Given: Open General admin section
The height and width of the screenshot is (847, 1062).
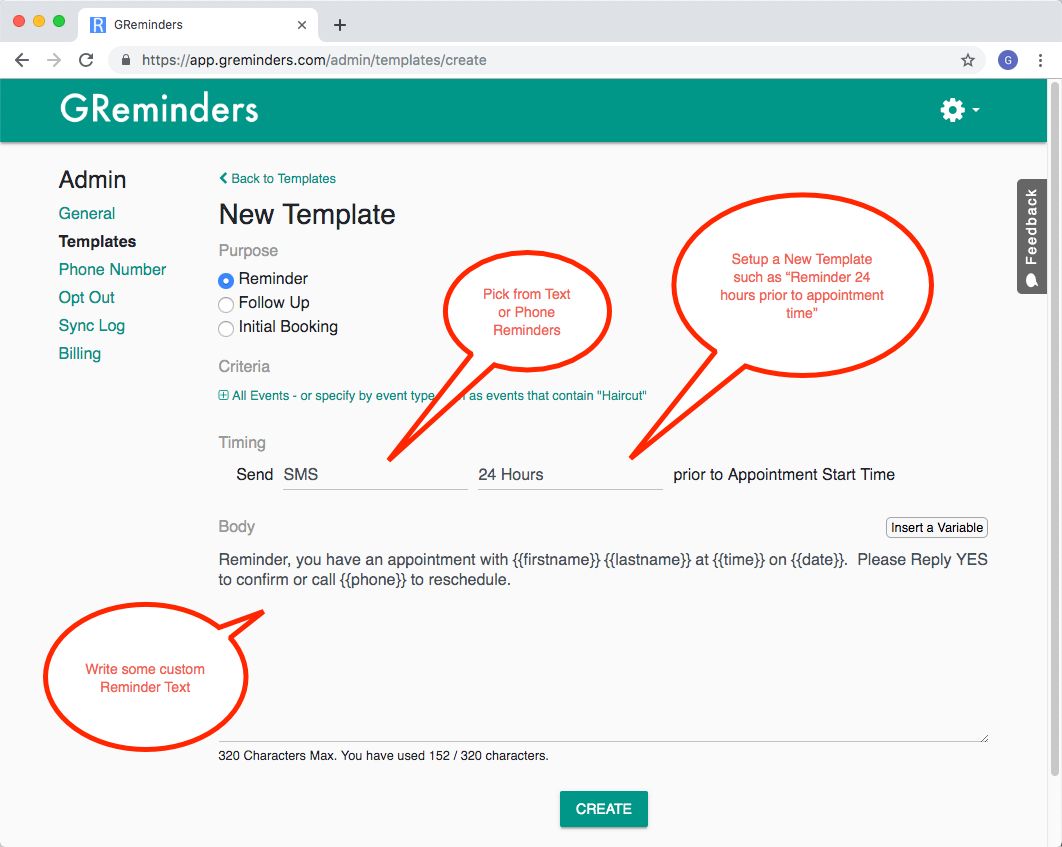Looking at the screenshot, I should 87,213.
